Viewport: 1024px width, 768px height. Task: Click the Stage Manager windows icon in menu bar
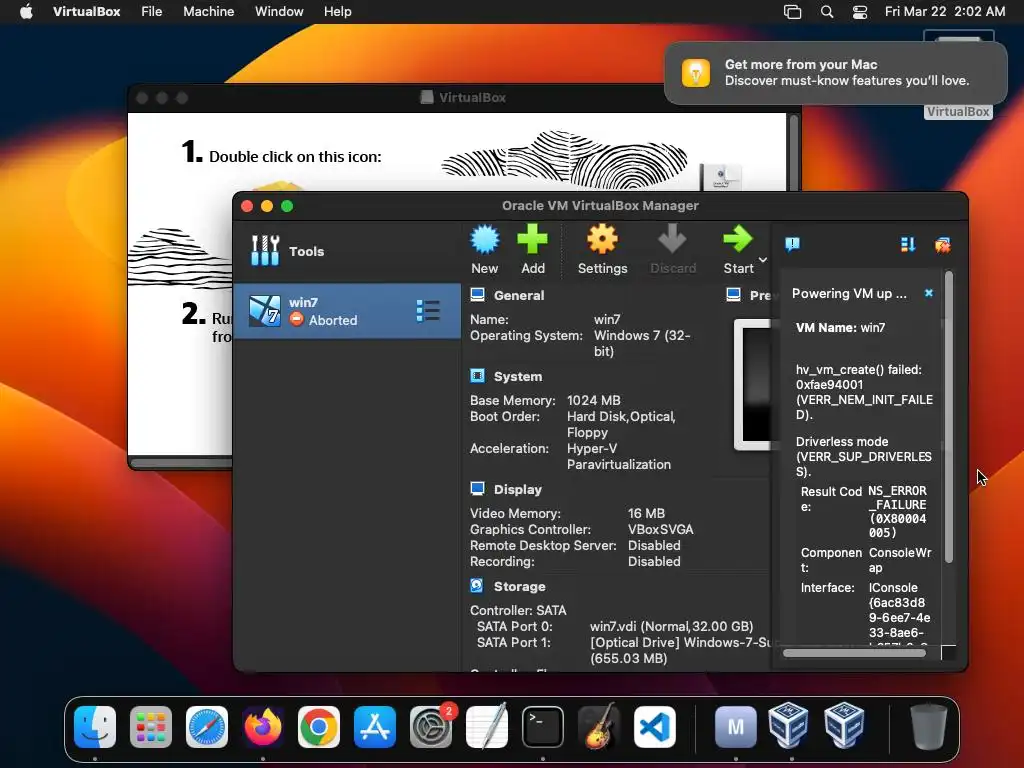click(x=792, y=12)
